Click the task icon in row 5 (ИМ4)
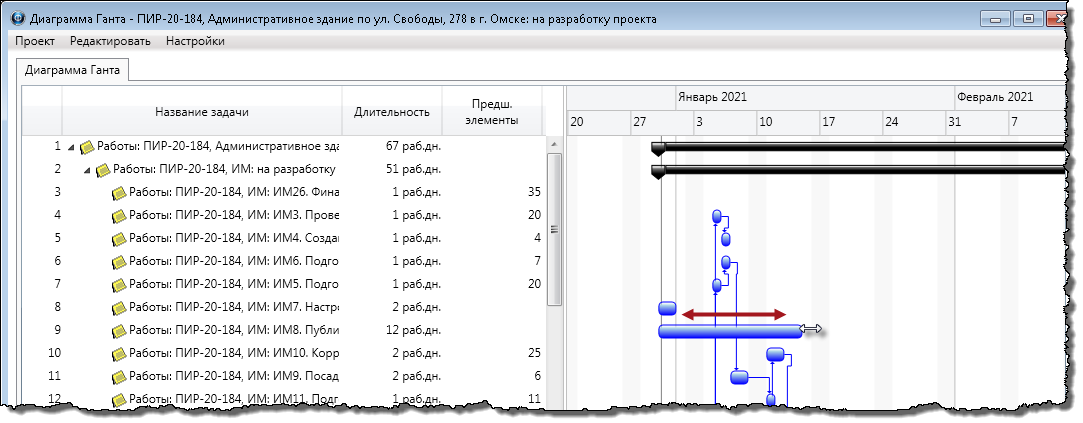Image resolution: width=1083 pixels, height=423 pixels. 119,238
